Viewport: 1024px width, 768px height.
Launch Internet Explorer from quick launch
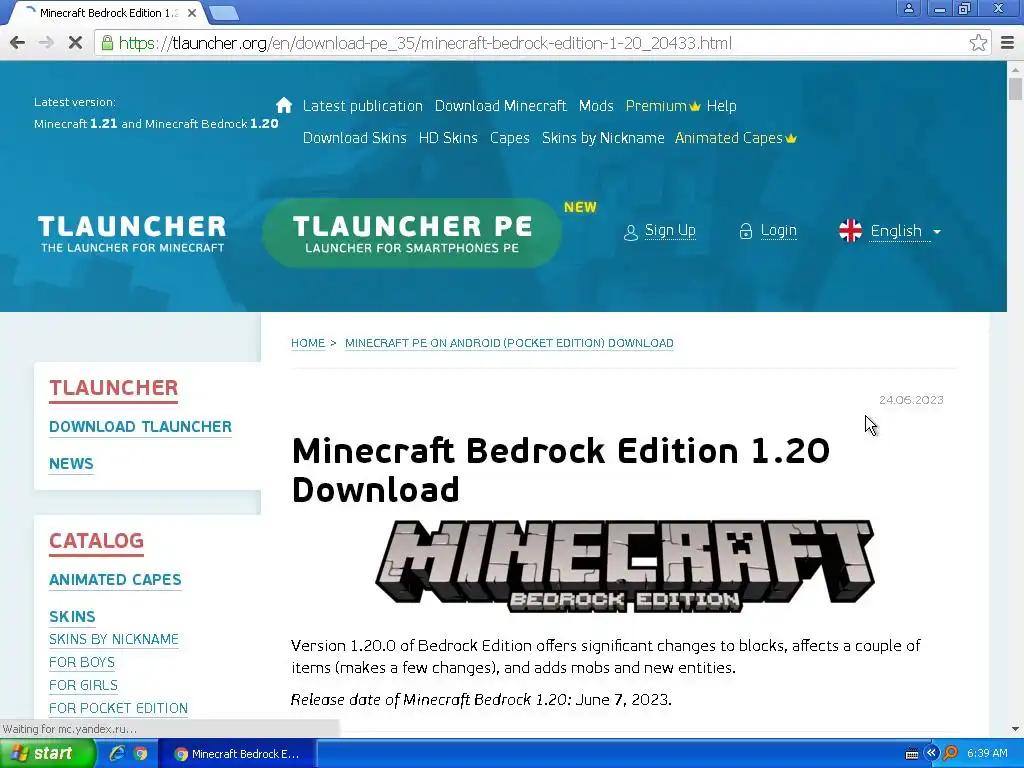(x=117, y=754)
